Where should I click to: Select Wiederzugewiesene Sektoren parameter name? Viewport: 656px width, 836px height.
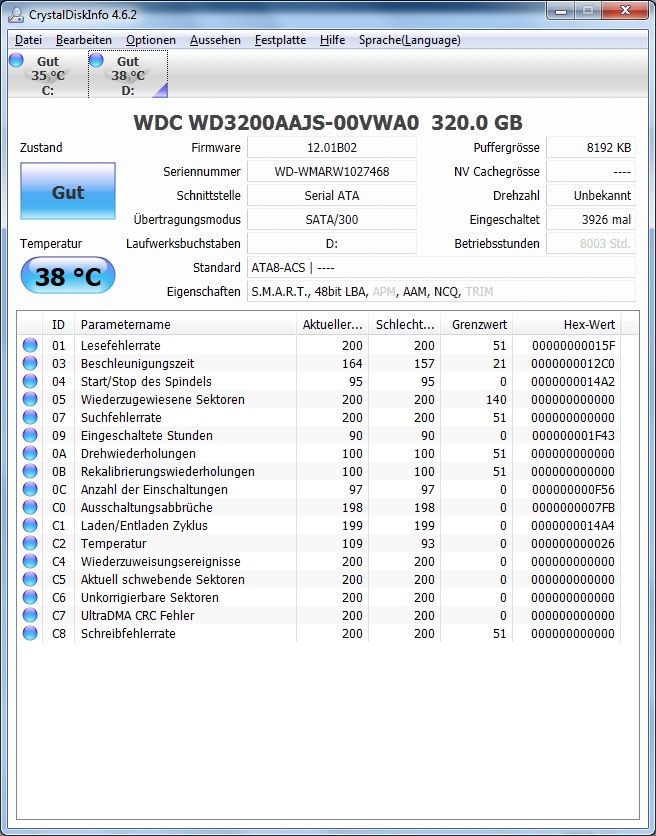tap(163, 399)
